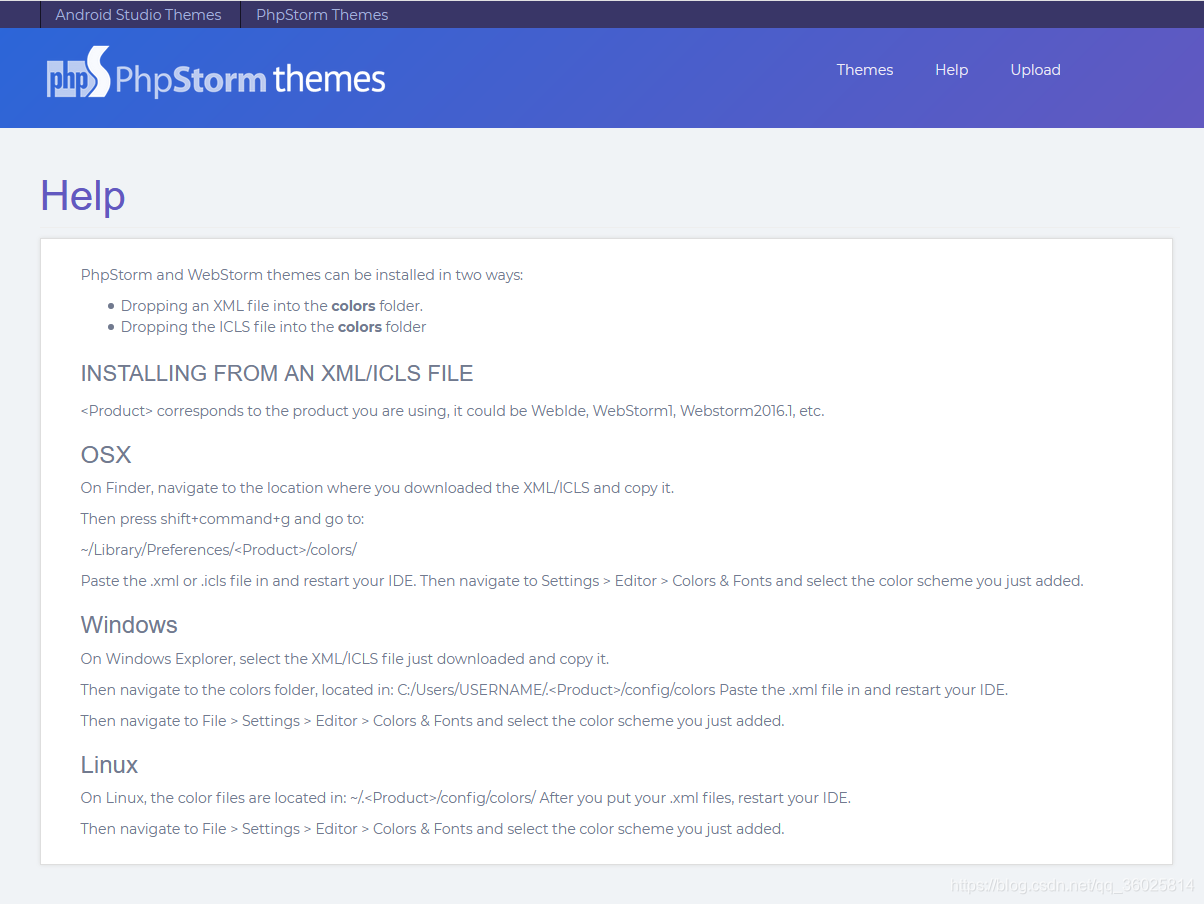1204x904 pixels.
Task: Open the Help navigation item
Action: coord(951,70)
